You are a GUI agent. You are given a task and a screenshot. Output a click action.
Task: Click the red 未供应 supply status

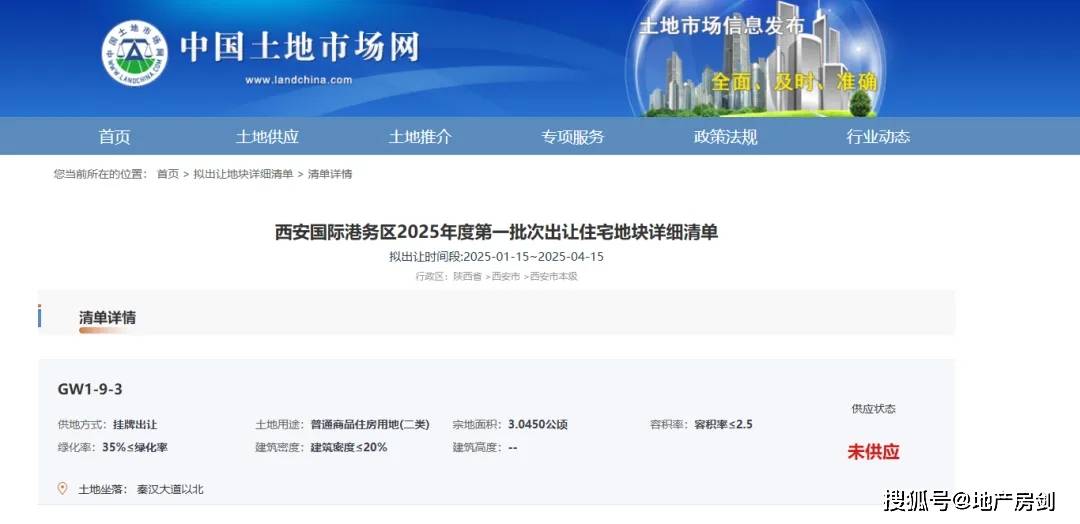click(873, 452)
